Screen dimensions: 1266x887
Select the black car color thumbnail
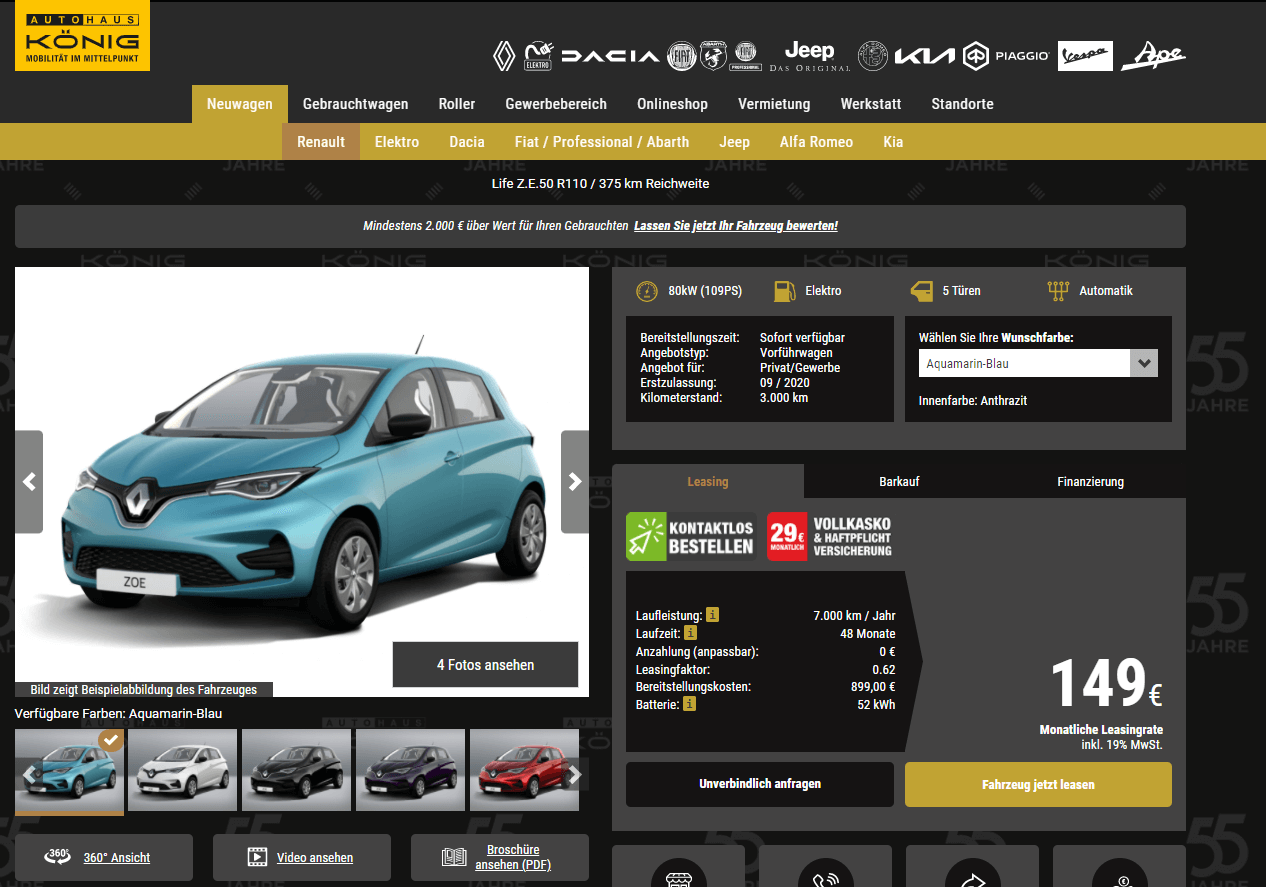(x=297, y=770)
